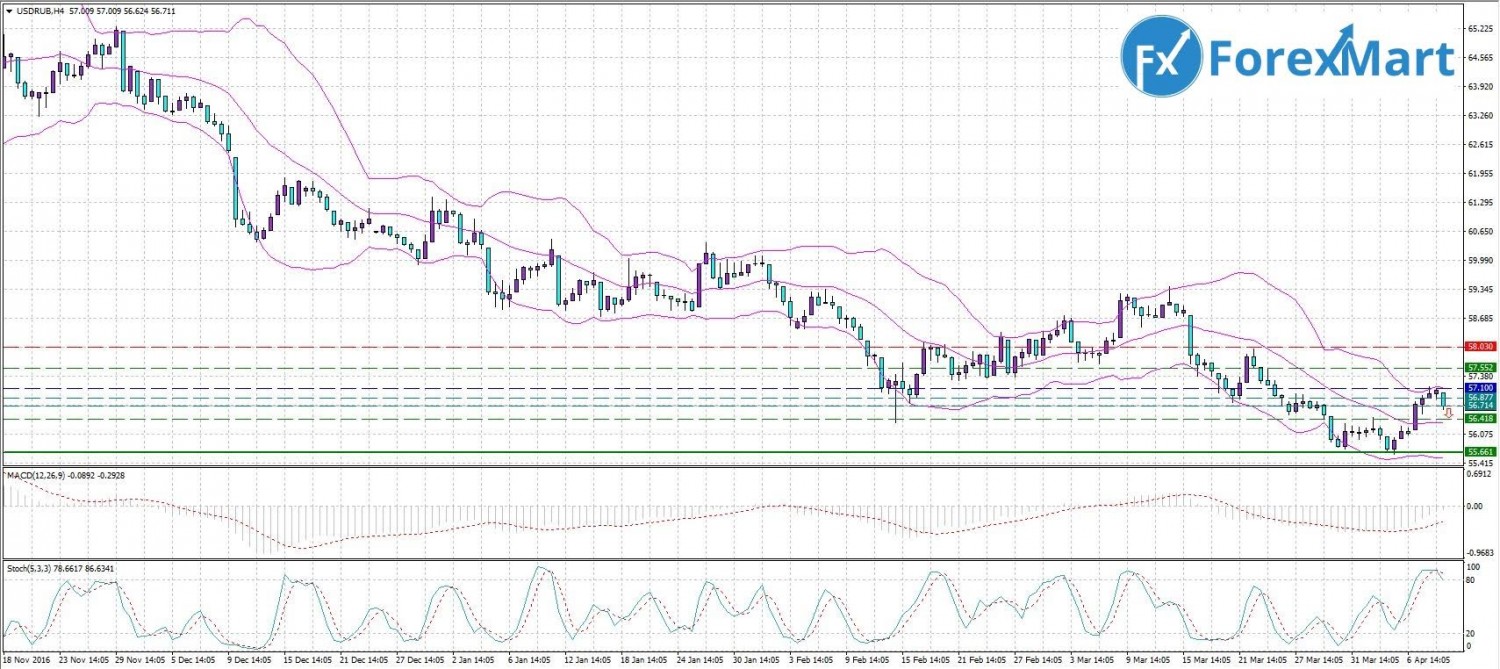Click the MACD 0.00 axis label
Image resolution: width=1500 pixels, height=669 pixels.
pyautogui.click(x=1475, y=506)
